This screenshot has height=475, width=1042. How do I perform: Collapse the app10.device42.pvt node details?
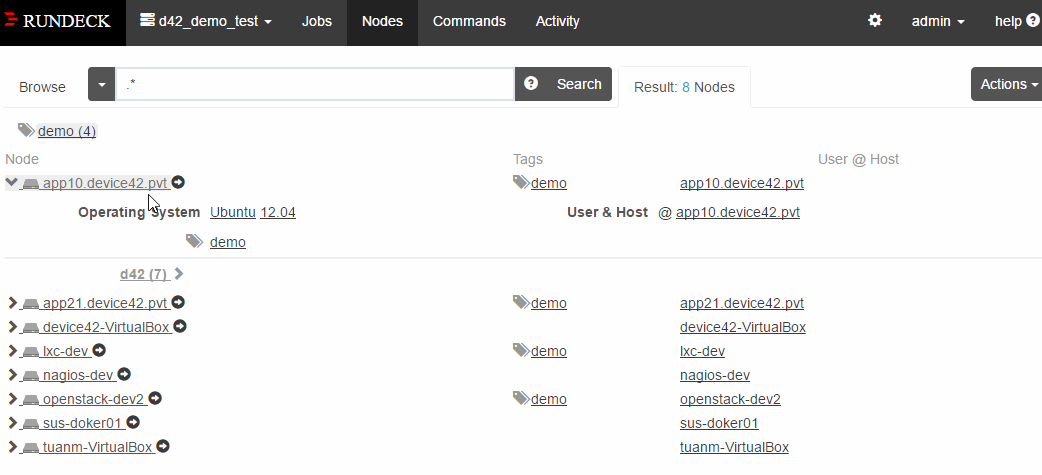pyautogui.click(x=12, y=183)
